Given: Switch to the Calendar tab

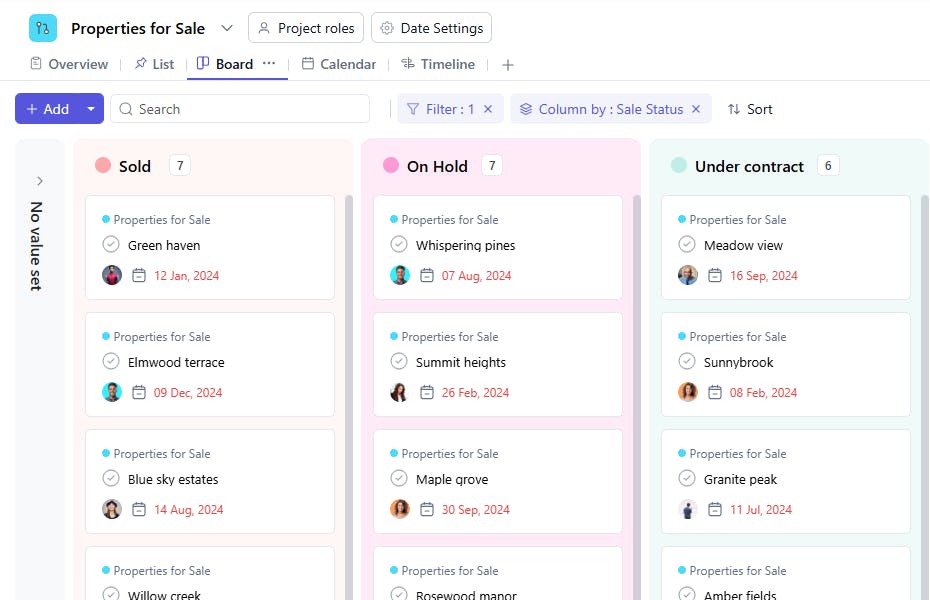Looking at the screenshot, I should tap(338, 64).
